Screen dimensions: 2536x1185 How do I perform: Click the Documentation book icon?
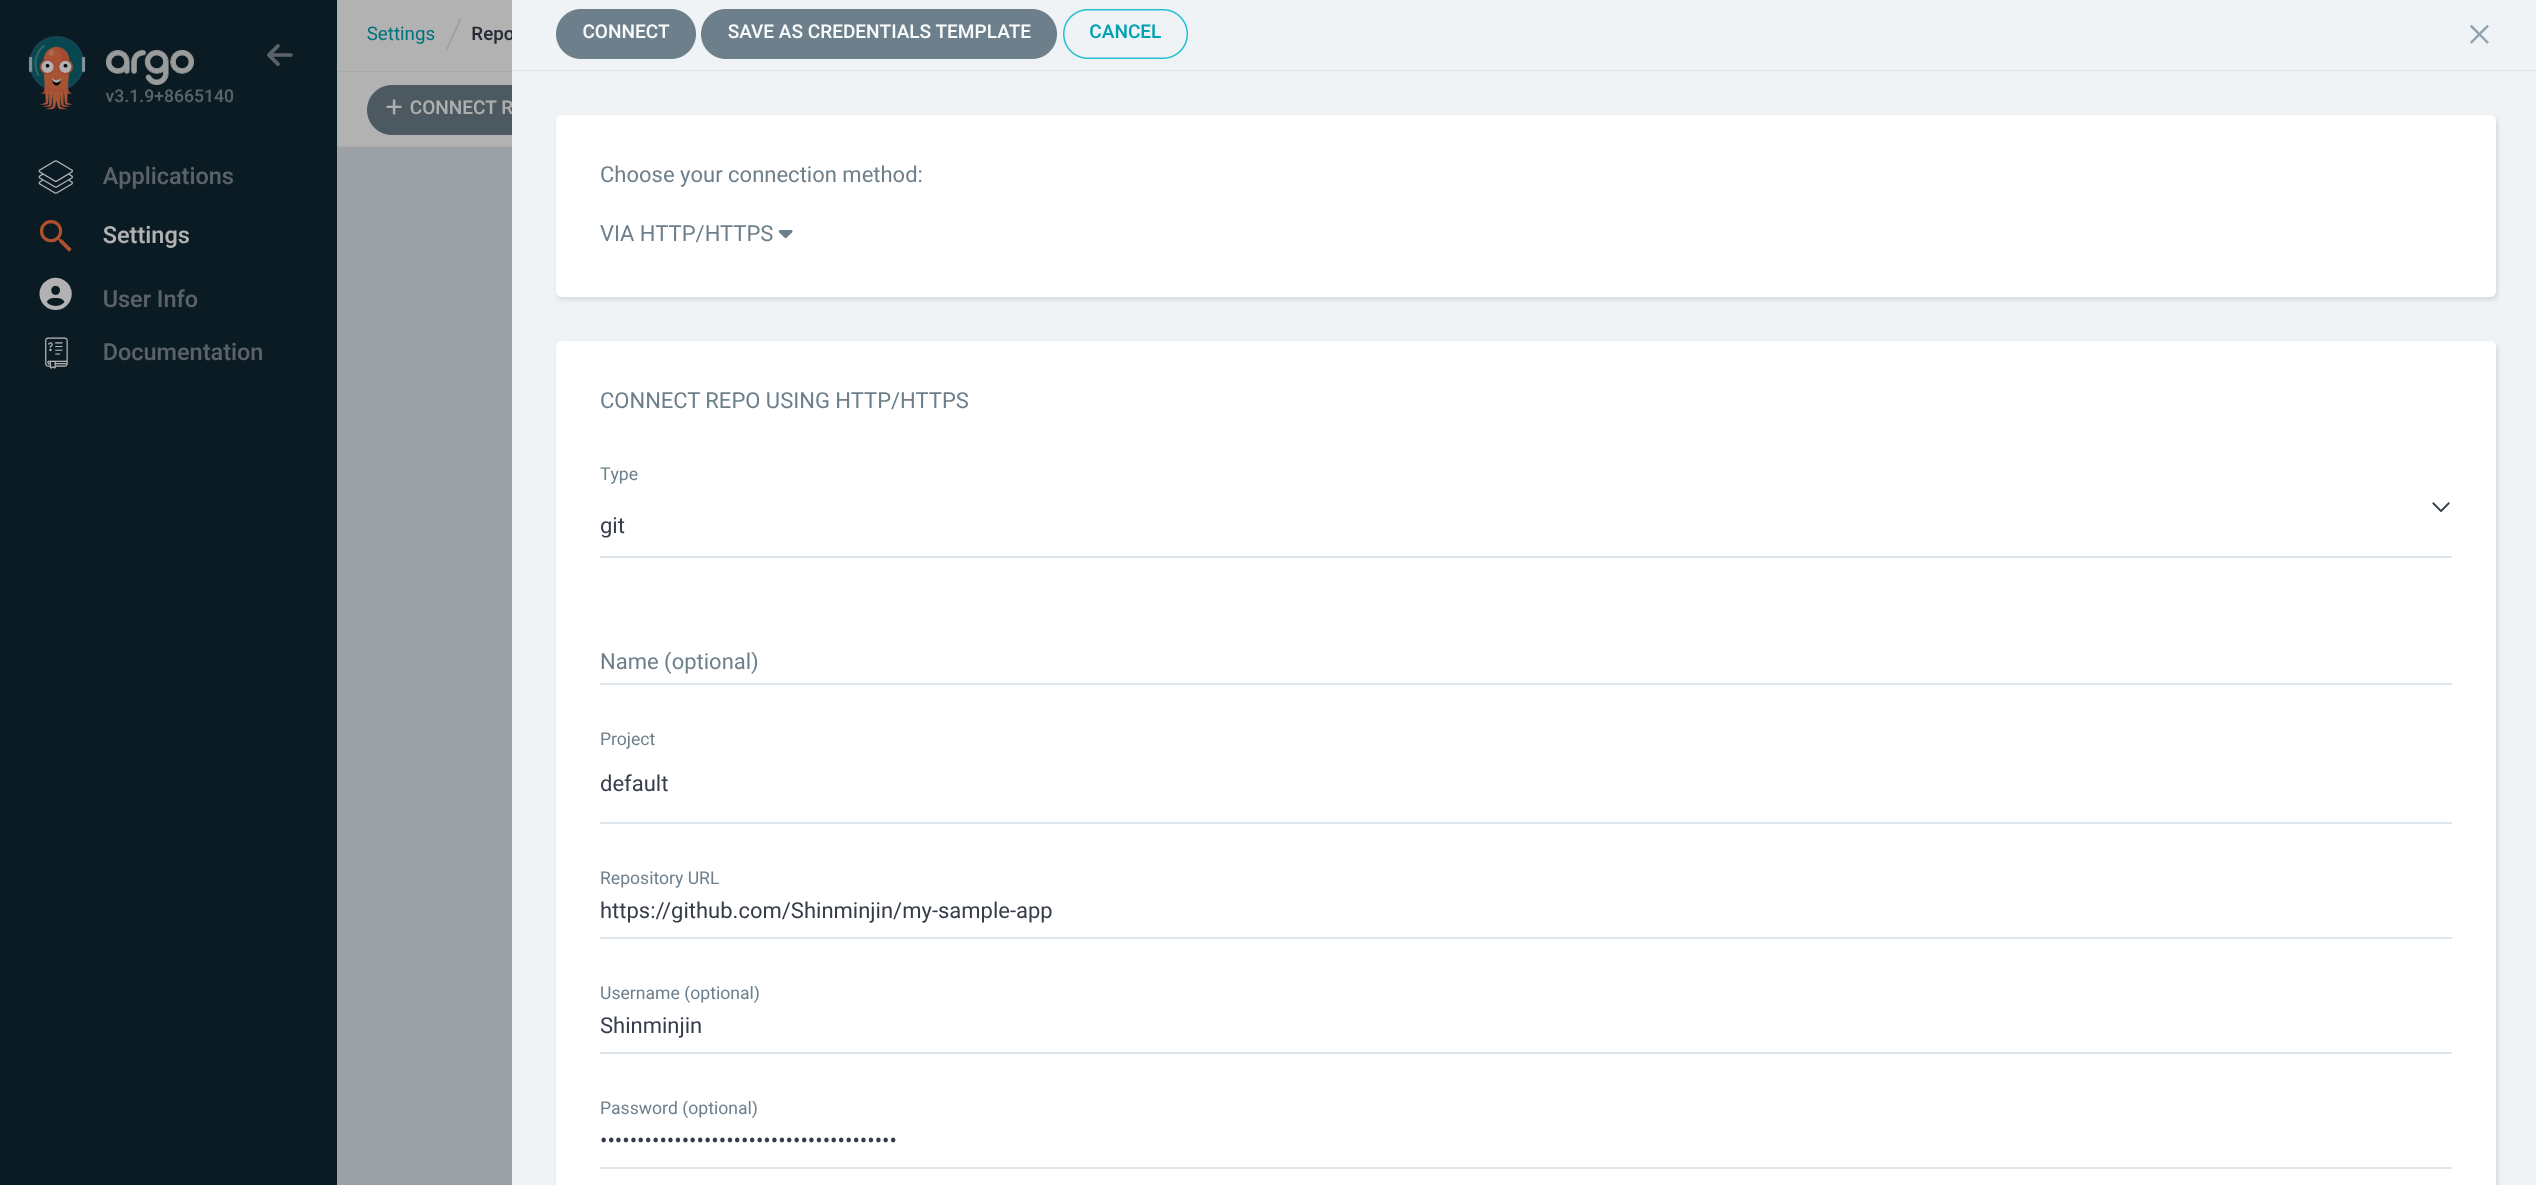56,352
